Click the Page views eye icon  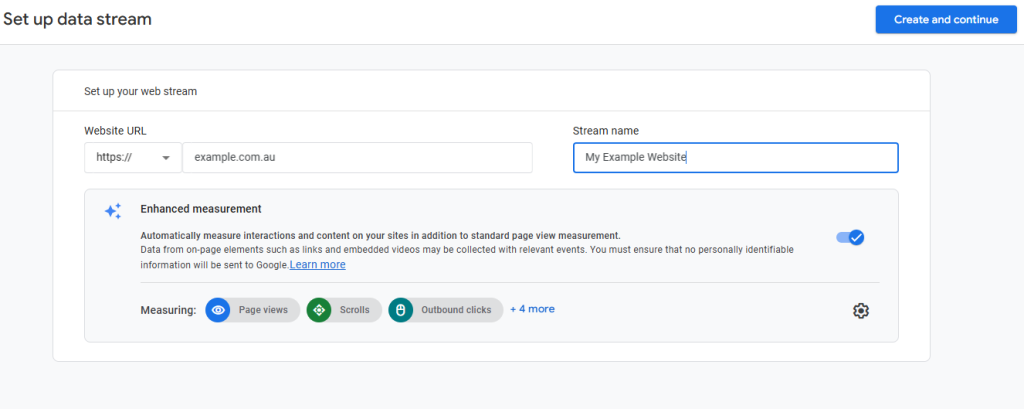click(218, 310)
